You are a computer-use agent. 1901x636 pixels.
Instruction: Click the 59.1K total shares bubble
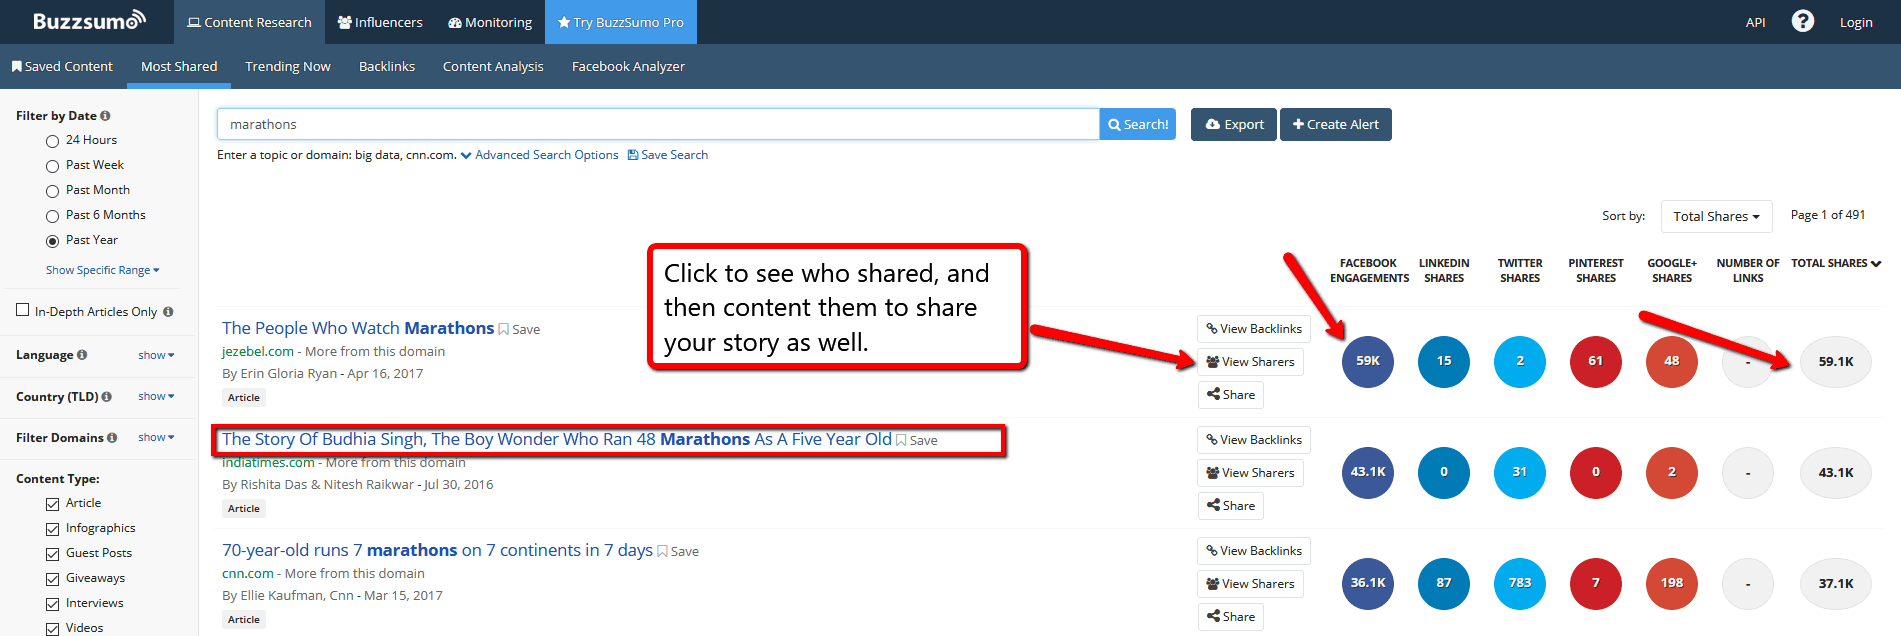click(1836, 362)
